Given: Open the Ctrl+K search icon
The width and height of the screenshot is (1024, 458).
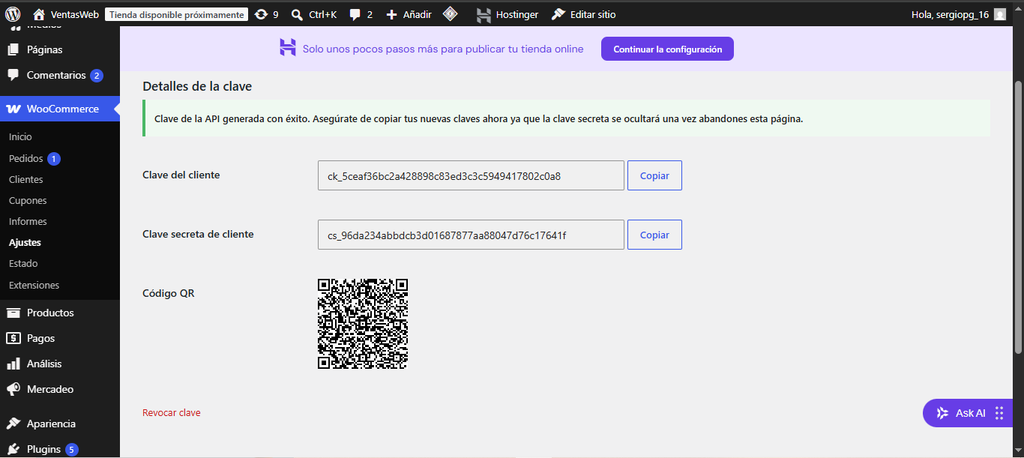Looking at the screenshot, I should pyautogui.click(x=297, y=14).
